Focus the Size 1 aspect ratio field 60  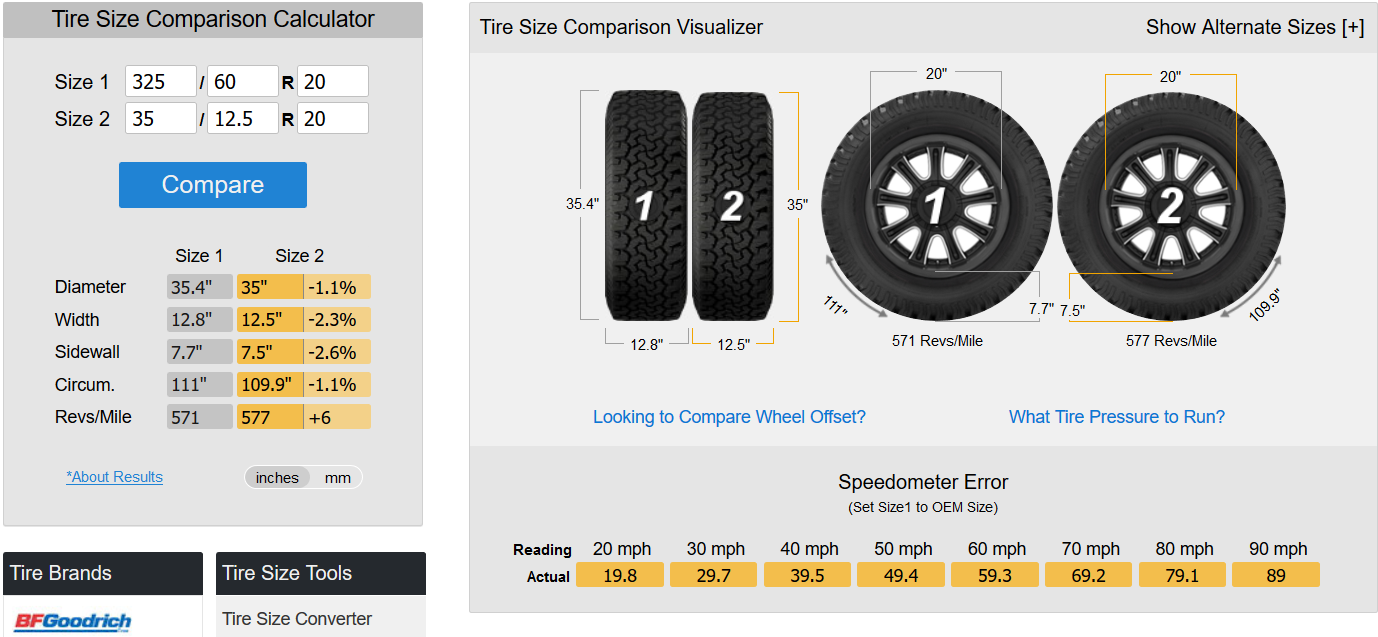pyautogui.click(x=243, y=82)
